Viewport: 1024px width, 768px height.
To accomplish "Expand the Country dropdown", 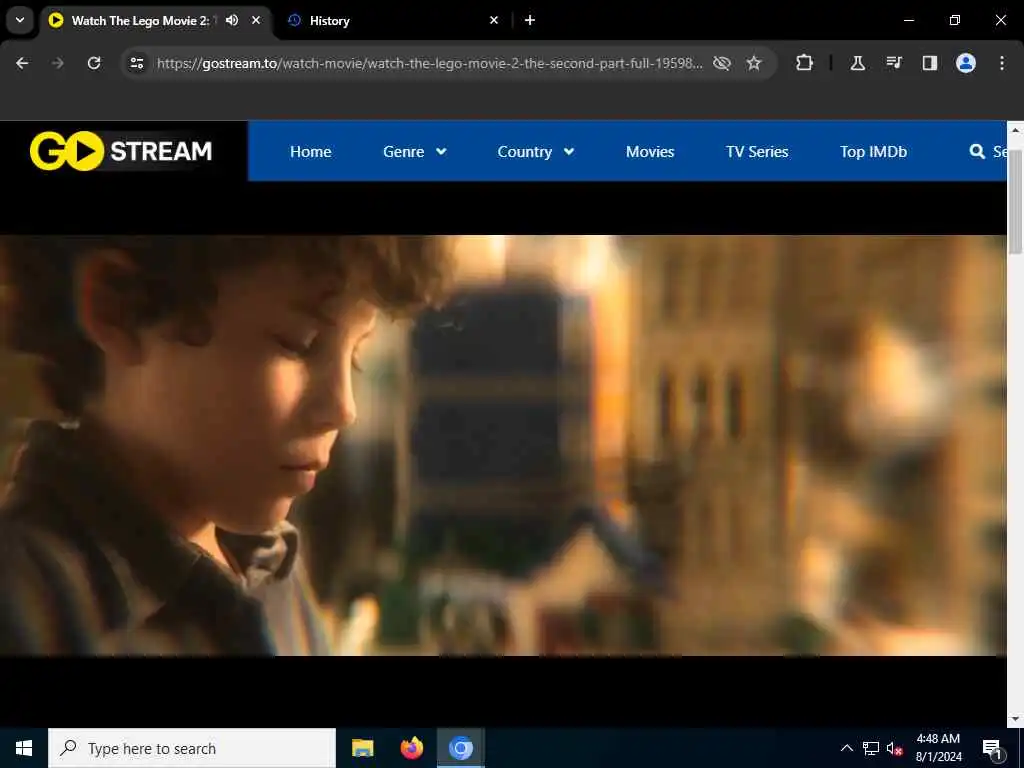I will pyautogui.click(x=536, y=152).
